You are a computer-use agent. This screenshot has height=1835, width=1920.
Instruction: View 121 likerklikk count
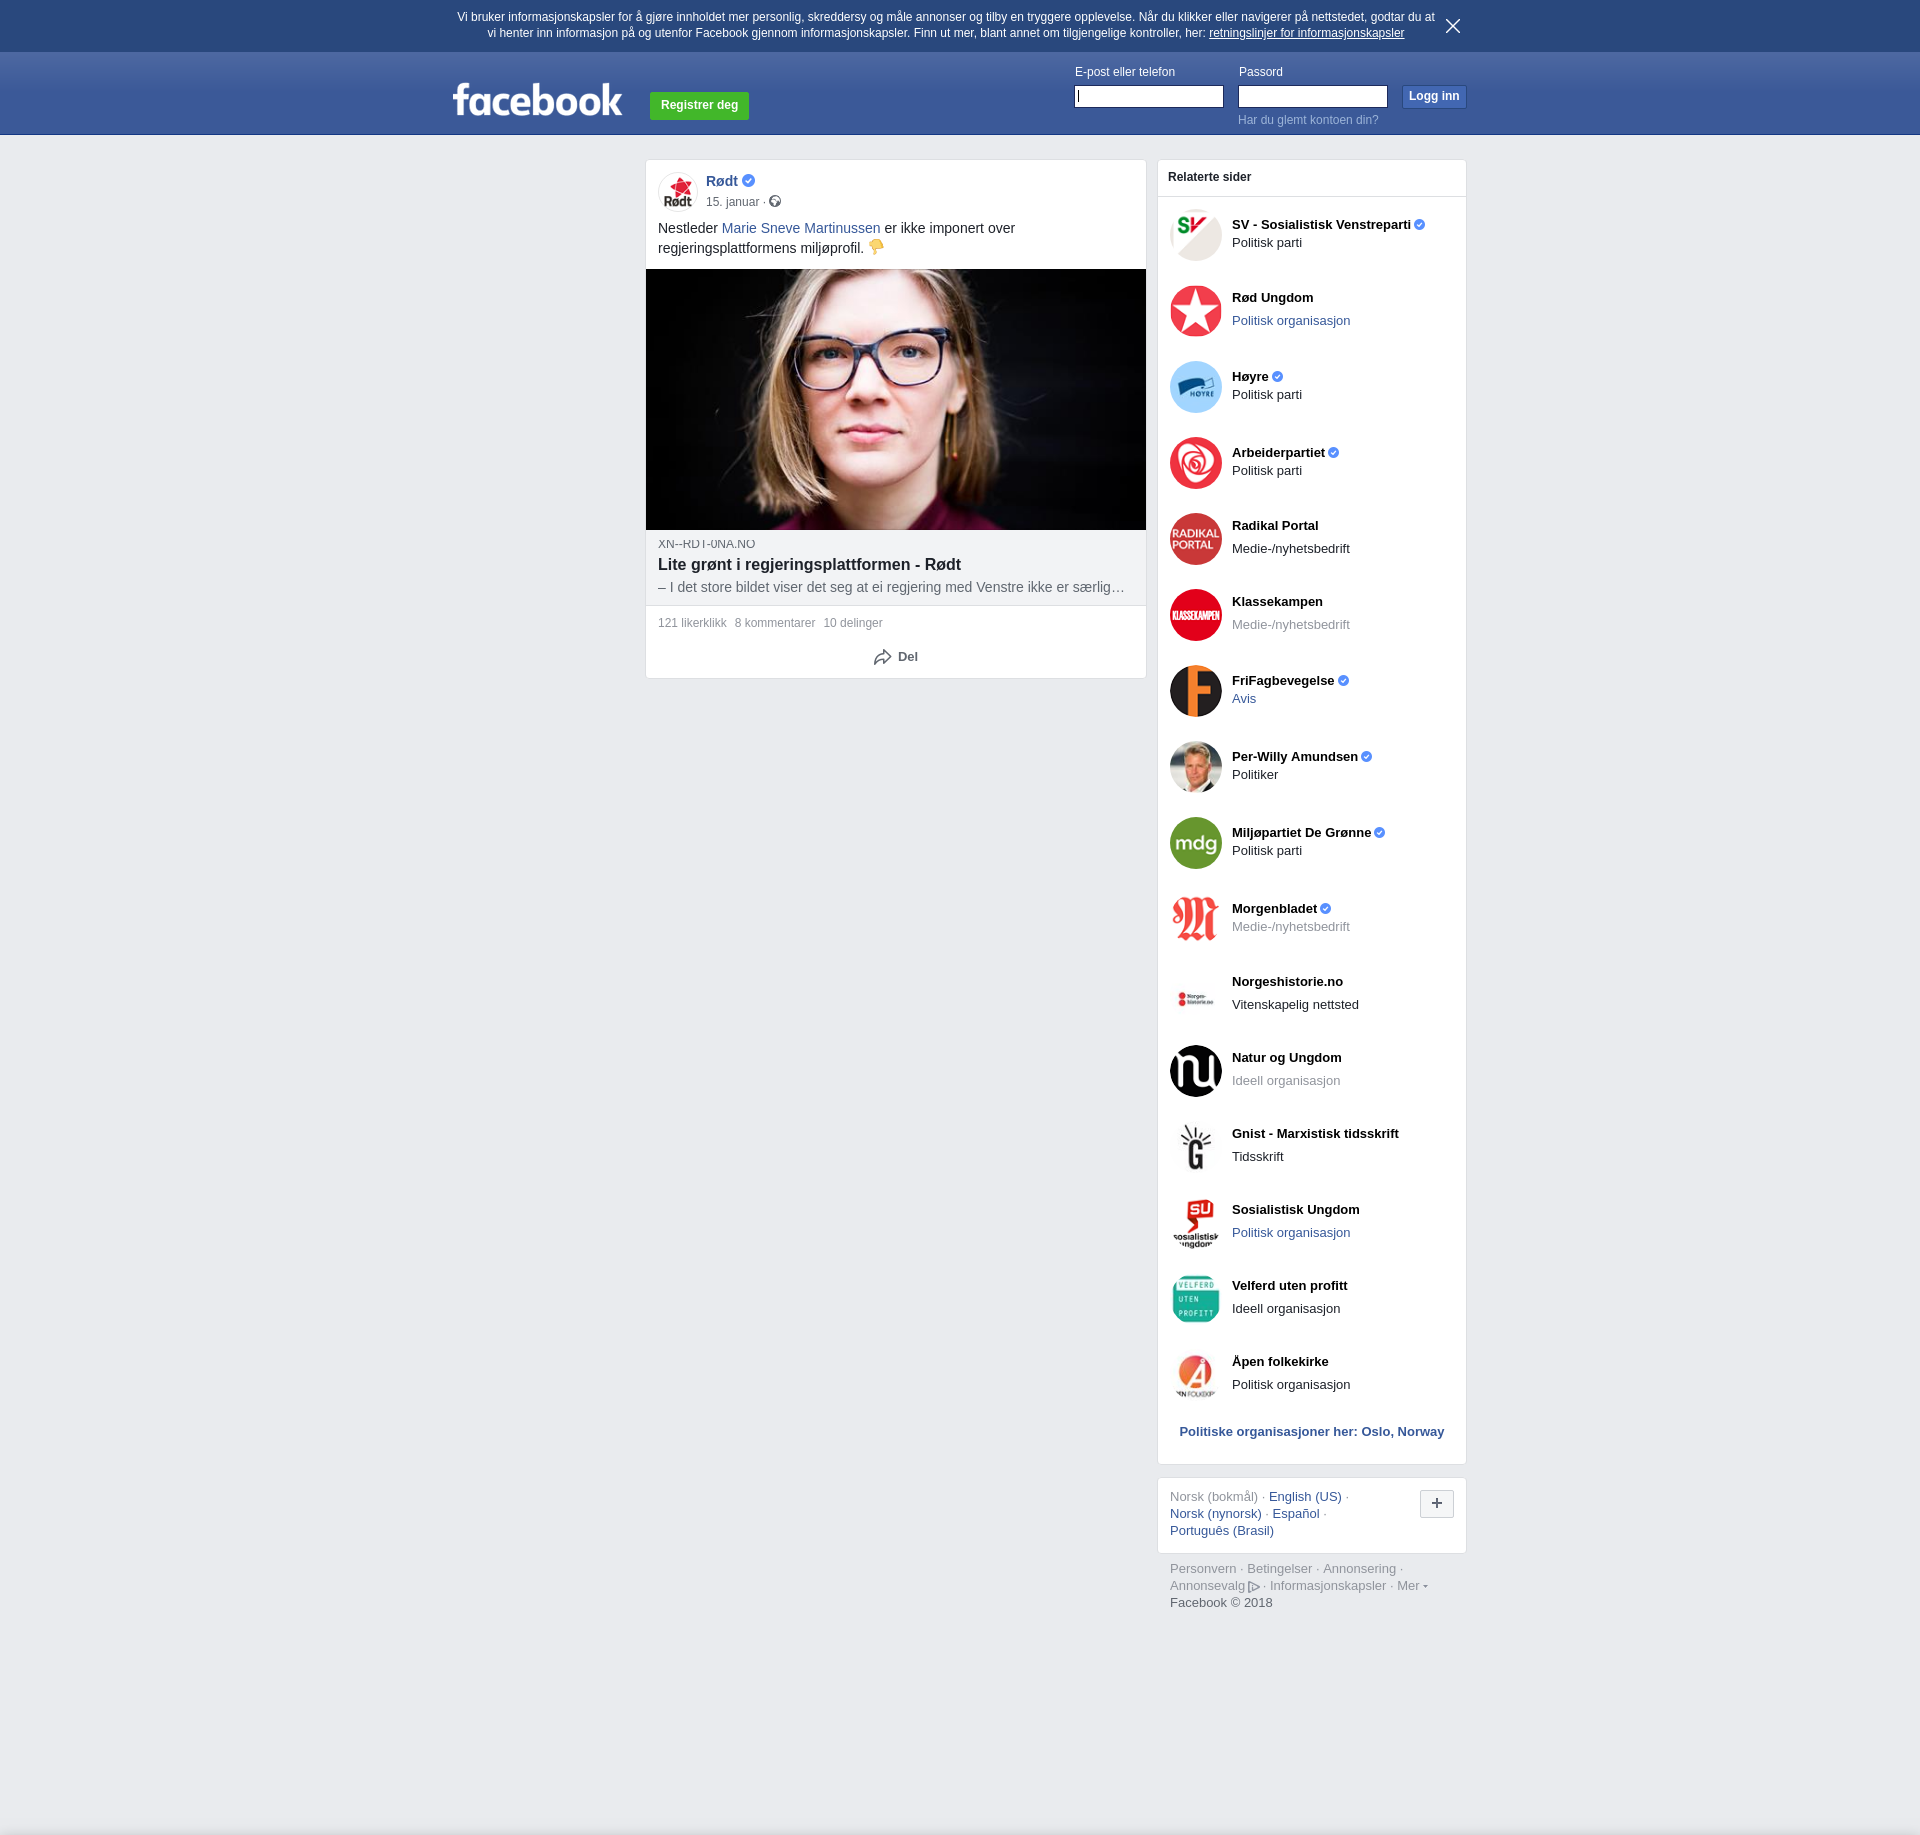pos(692,623)
